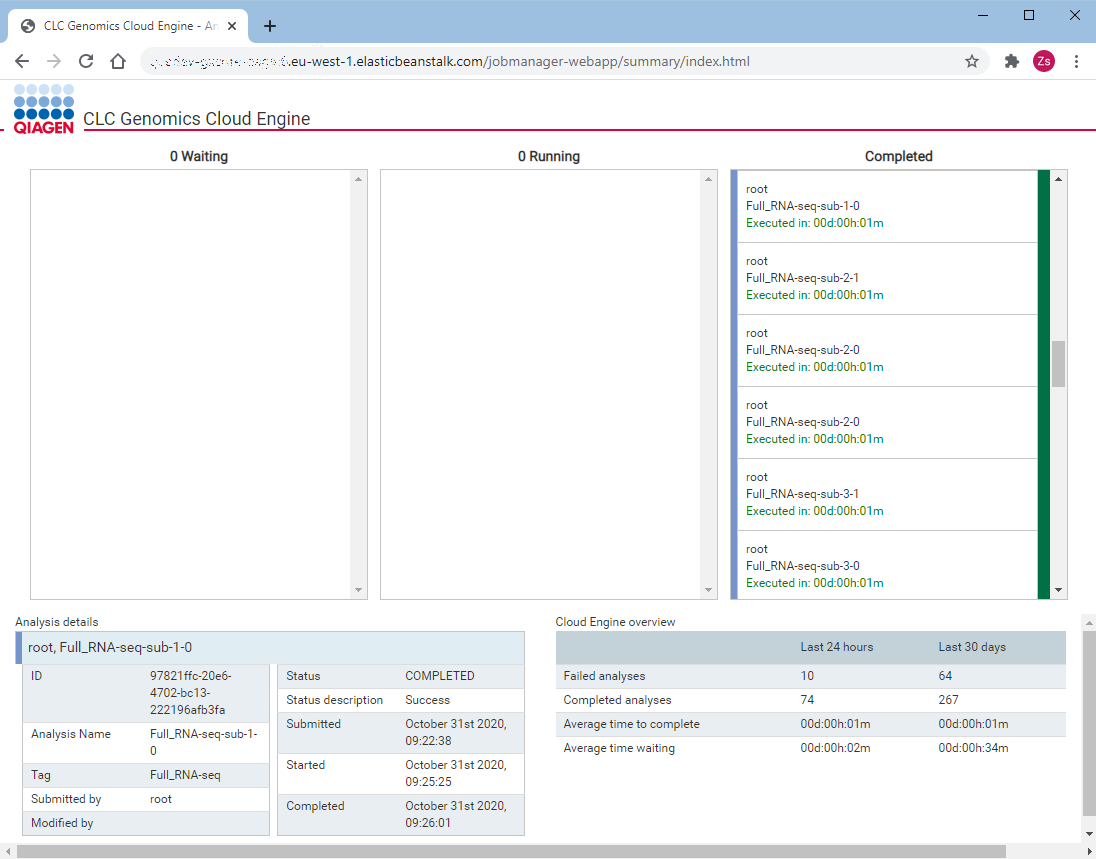Open the browser home page

click(118, 62)
